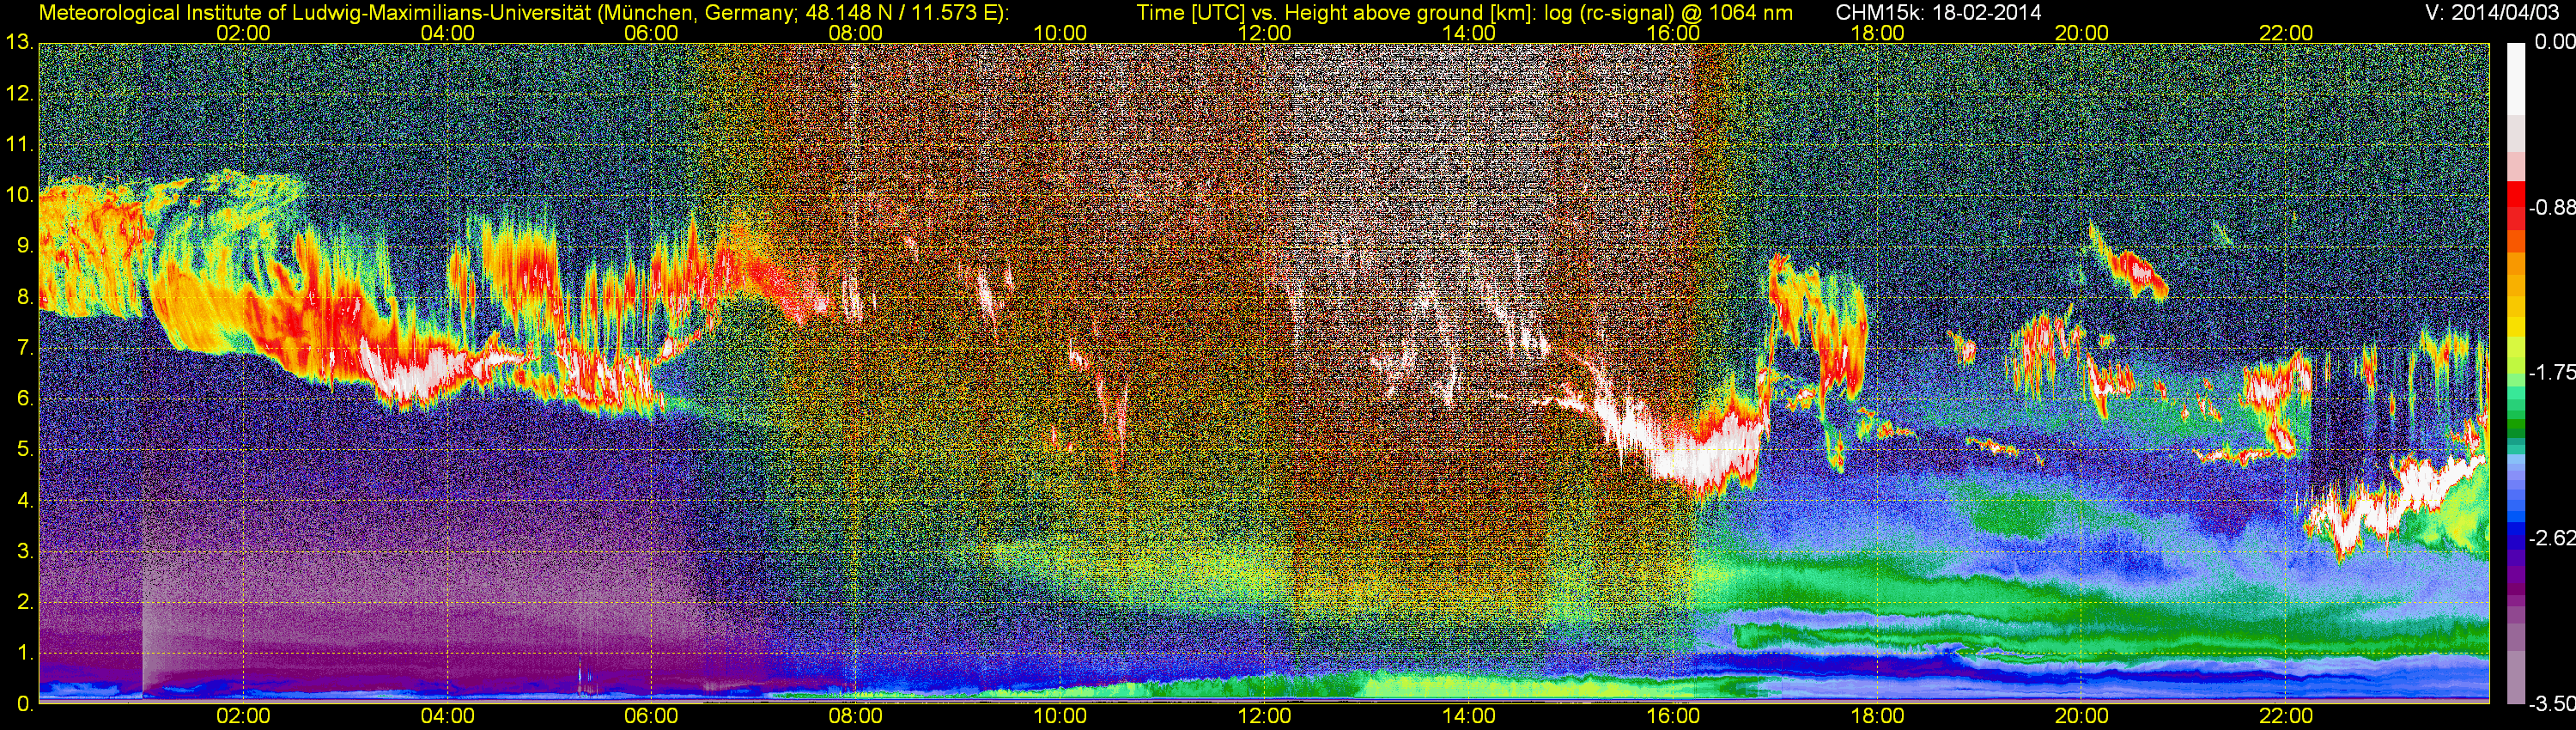Click height axis label 2 km

24,602
